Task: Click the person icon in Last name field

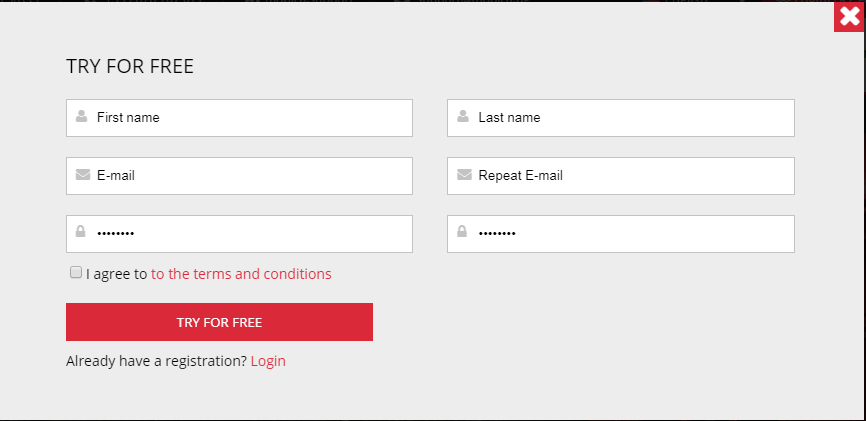Action: click(x=463, y=117)
